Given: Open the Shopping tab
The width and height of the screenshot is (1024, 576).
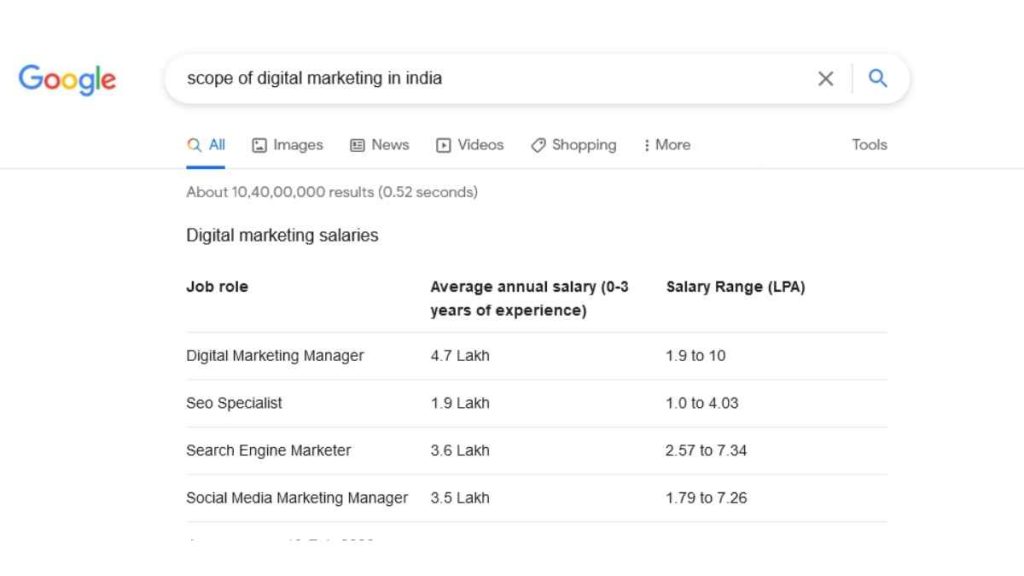Looking at the screenshot, I should coord(573,145).
